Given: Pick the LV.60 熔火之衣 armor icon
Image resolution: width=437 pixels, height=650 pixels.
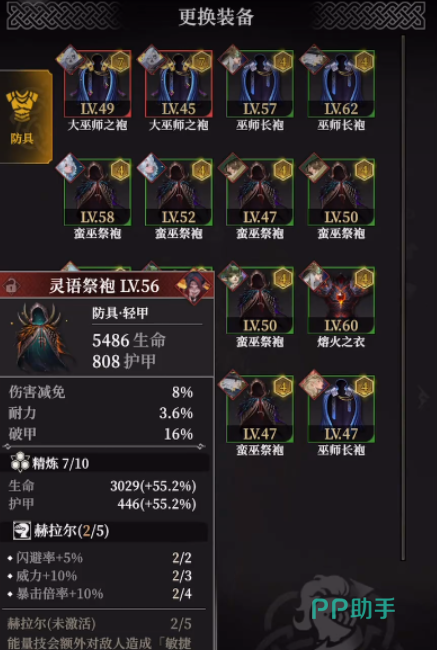Looking at the screenshot, I should pos(341,301).
